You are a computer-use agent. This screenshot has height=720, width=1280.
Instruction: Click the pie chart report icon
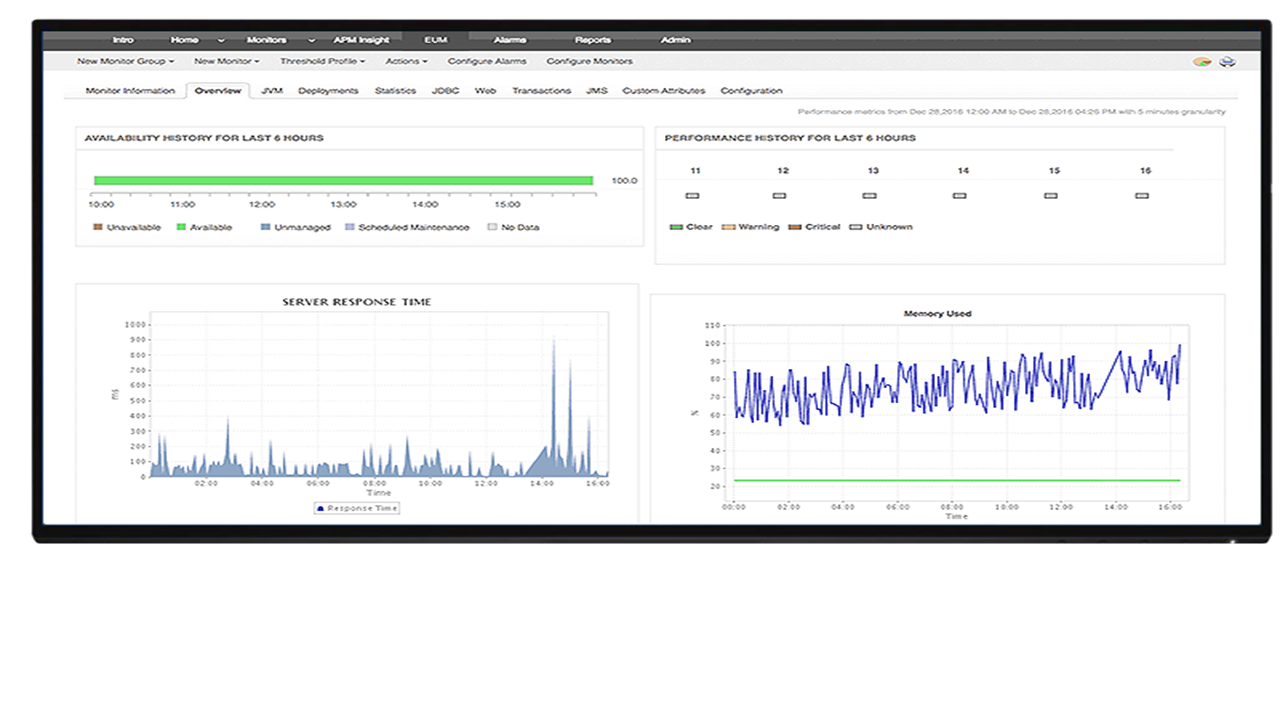[x=1202, y=62]
